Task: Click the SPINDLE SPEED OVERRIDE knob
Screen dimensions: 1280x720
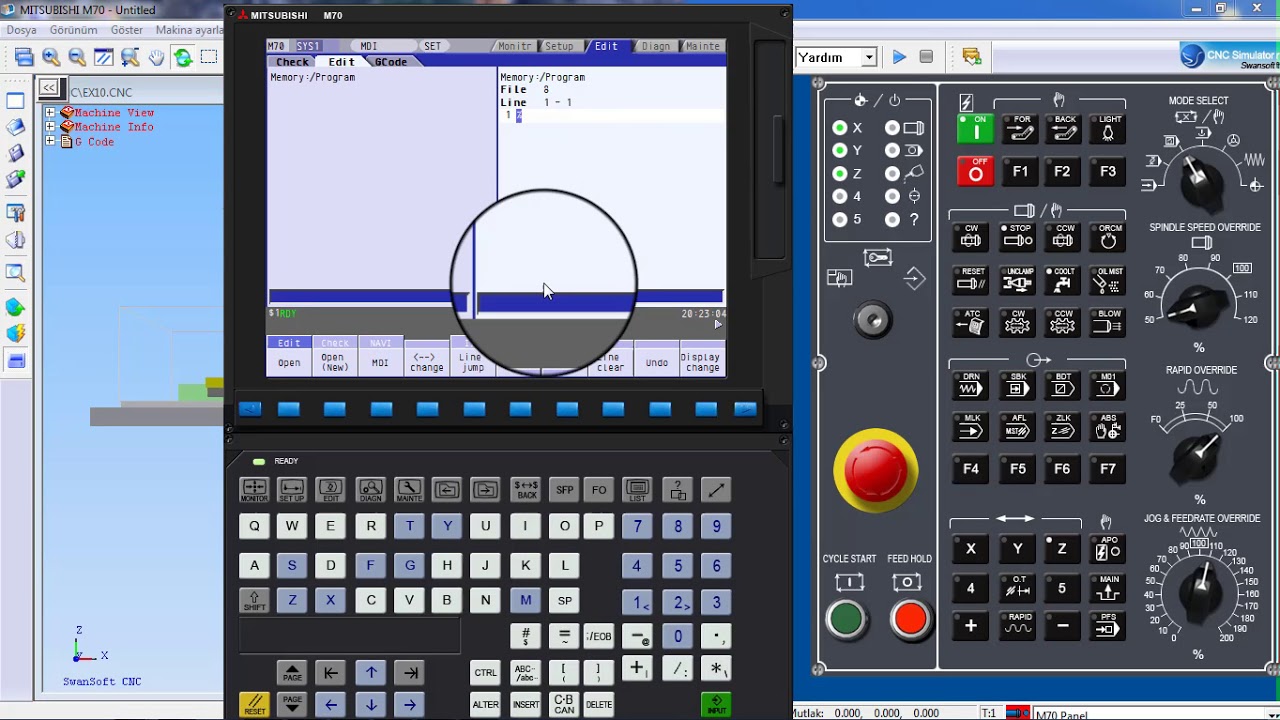Action: pos(1196,307)
